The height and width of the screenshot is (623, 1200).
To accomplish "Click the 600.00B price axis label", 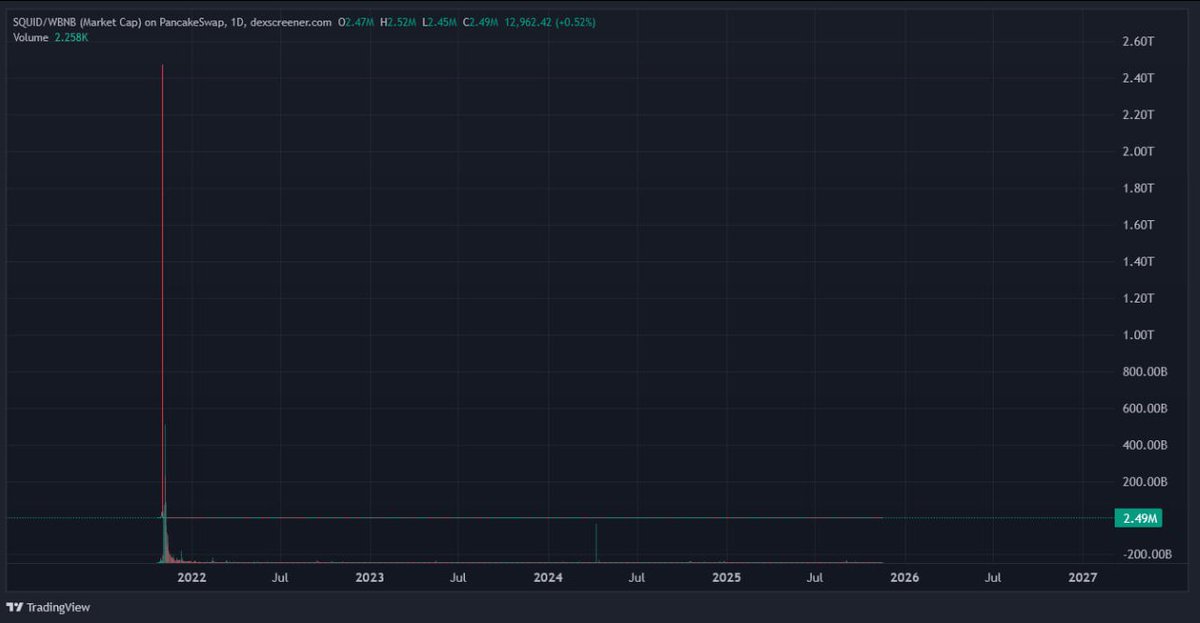I will coord(1144,409).
